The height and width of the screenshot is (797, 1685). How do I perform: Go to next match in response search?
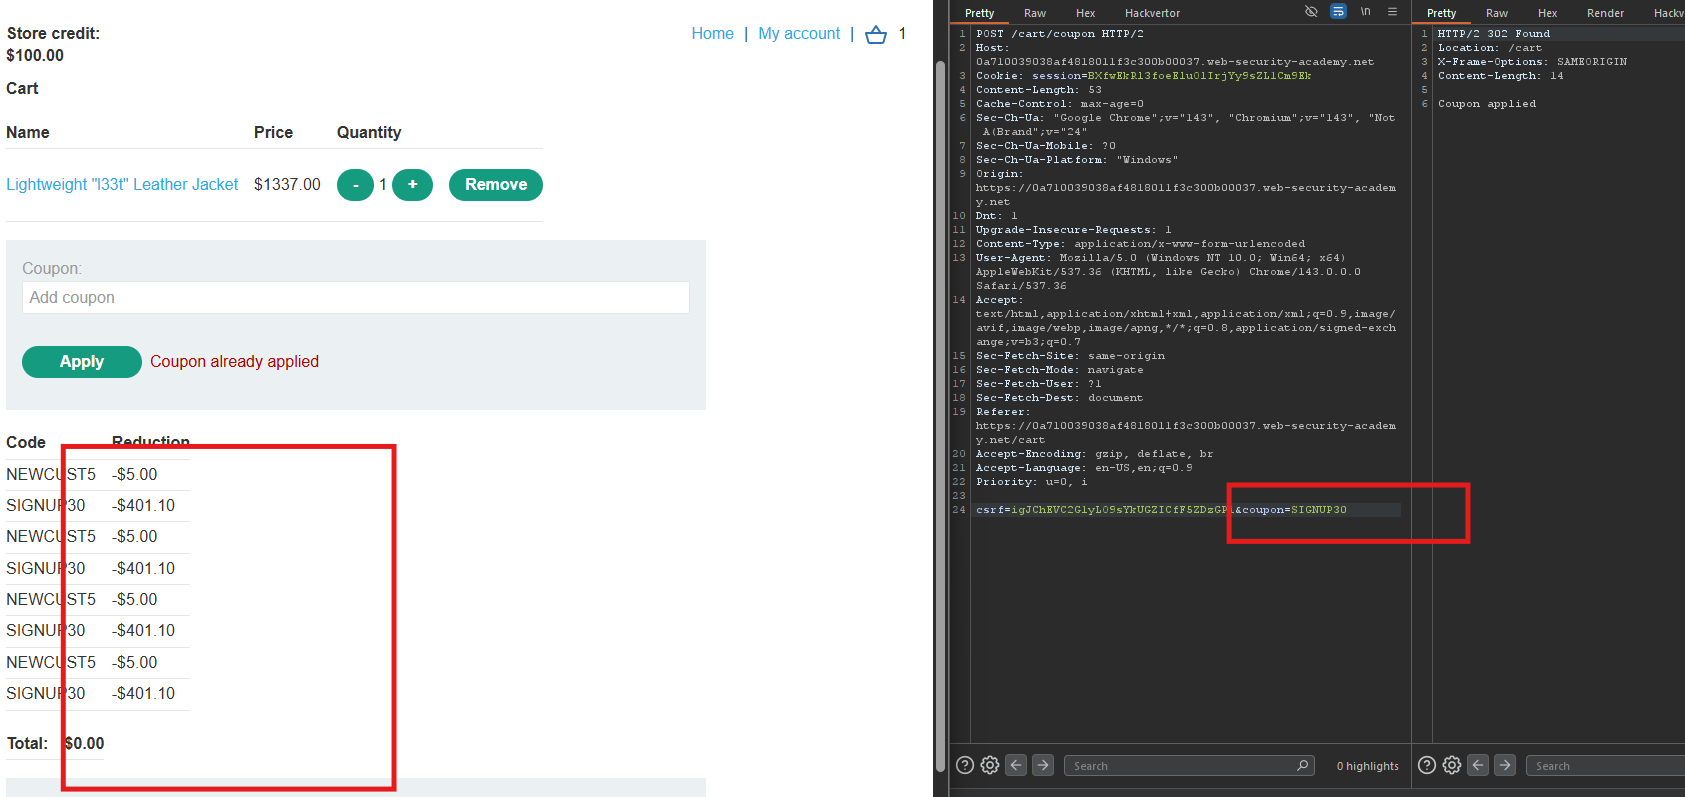(1505, 765)
